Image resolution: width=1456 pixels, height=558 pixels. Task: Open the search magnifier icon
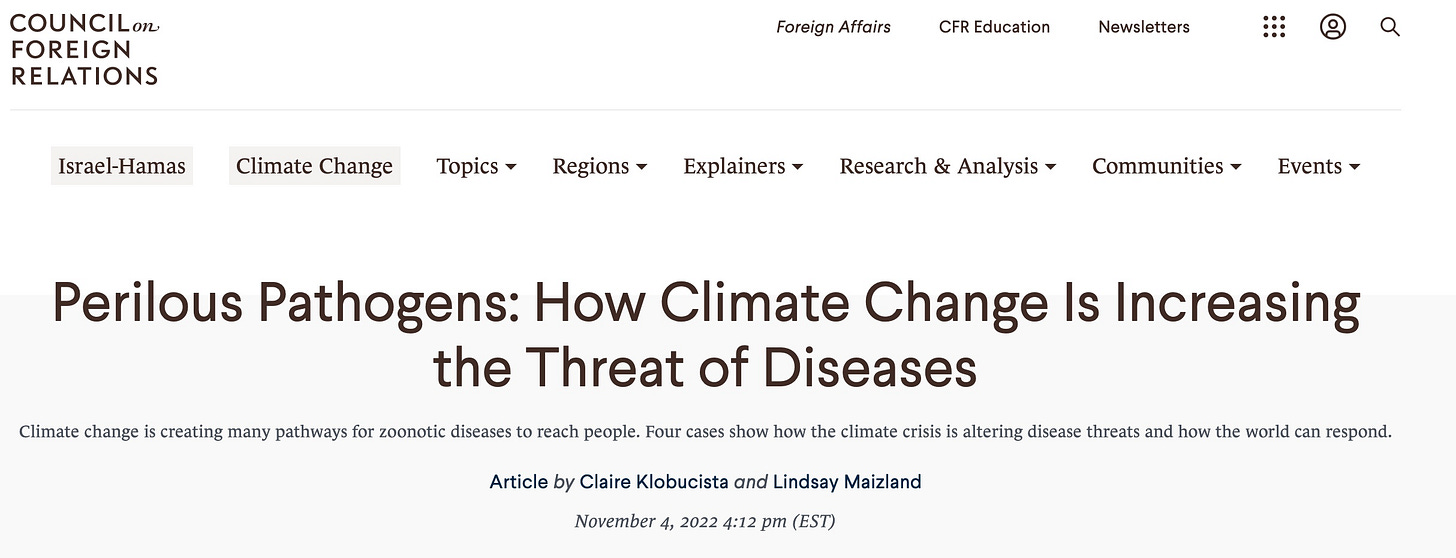(x=1390, y=27)
